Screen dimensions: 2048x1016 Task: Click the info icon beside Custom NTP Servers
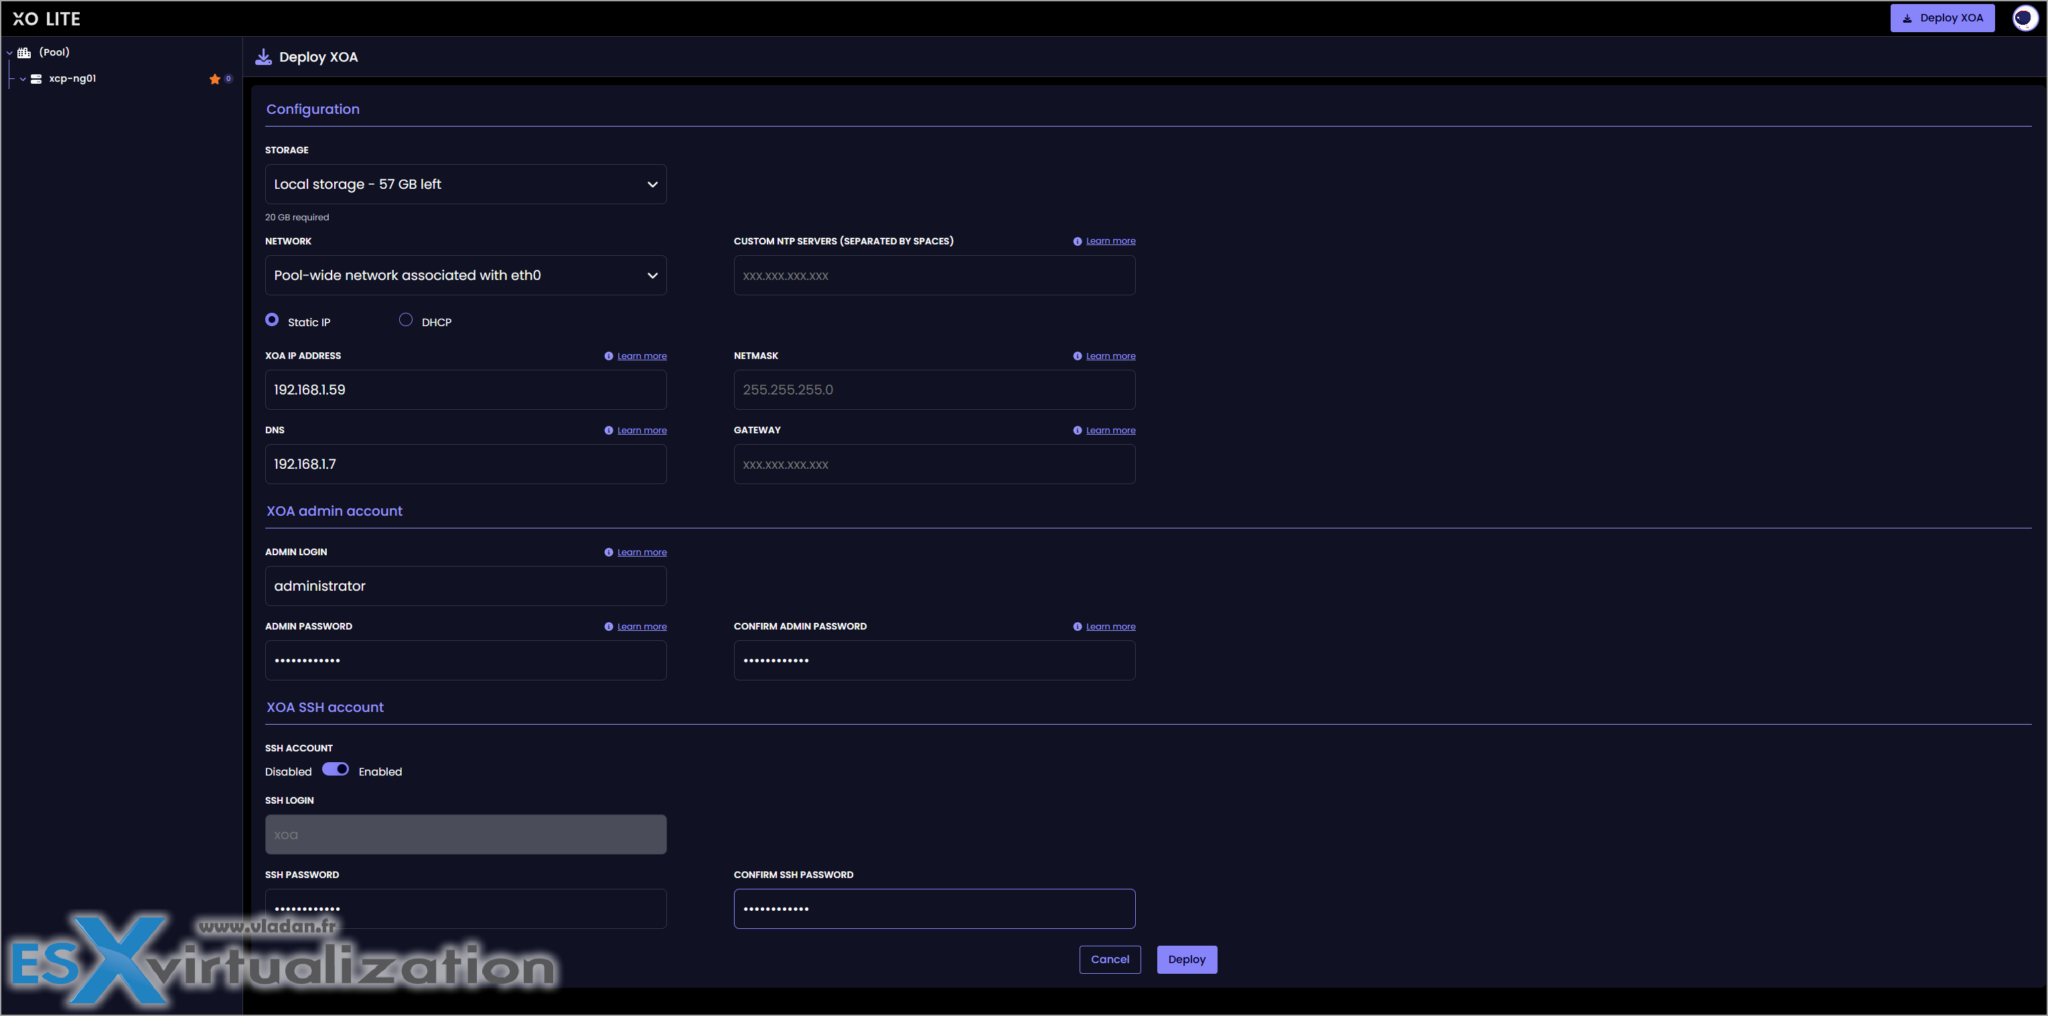pos(1077,240)
